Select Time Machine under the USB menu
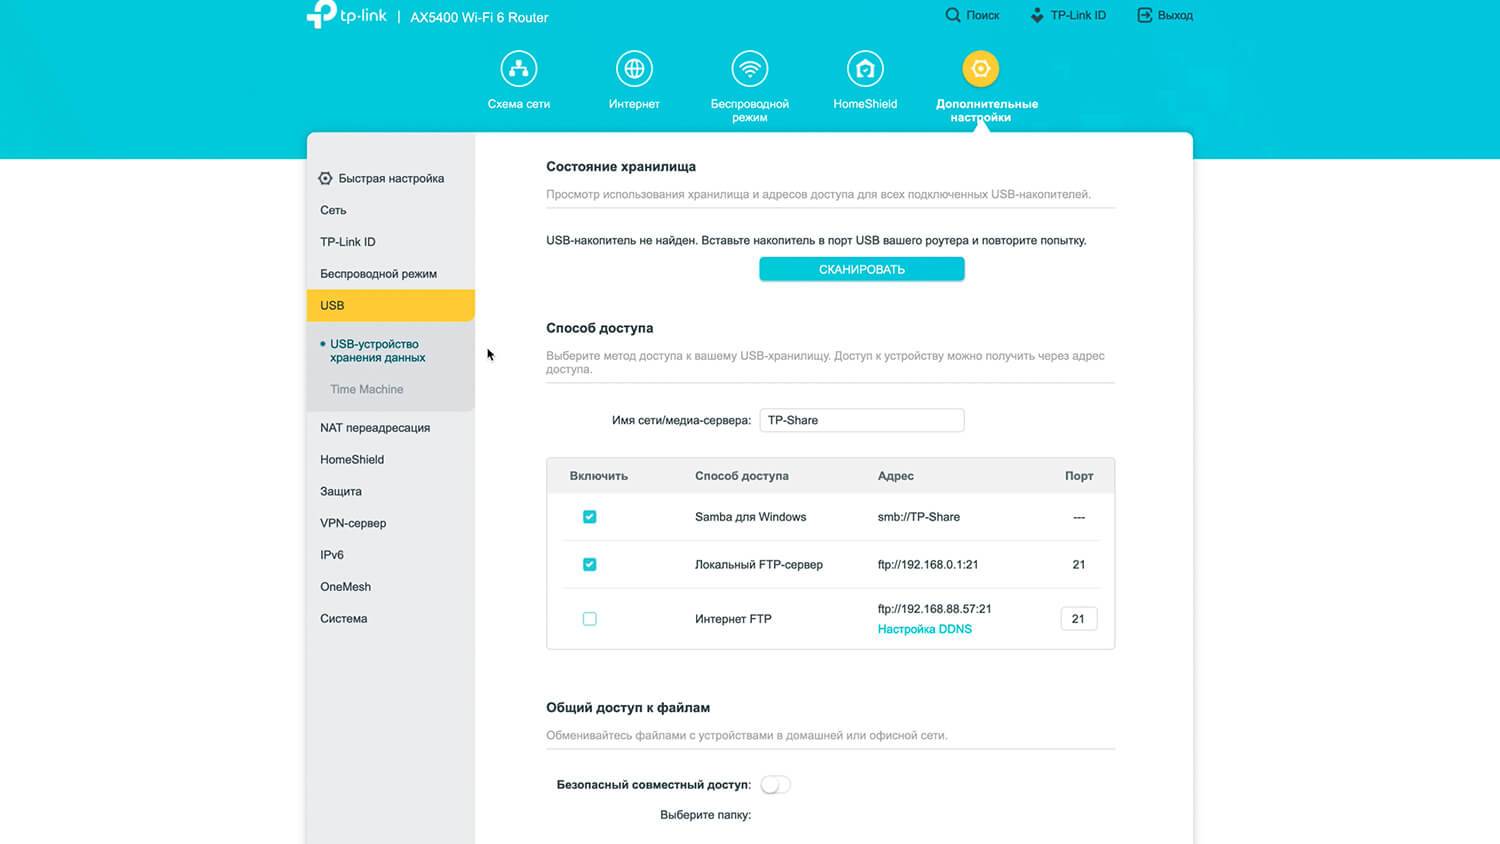 367,390
